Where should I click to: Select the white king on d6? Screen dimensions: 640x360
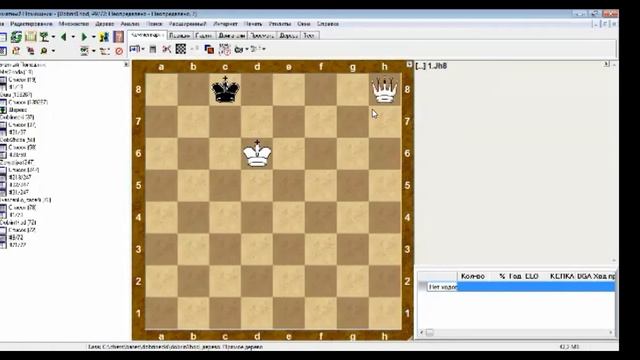pyautogui.click(x=257, y=153)
